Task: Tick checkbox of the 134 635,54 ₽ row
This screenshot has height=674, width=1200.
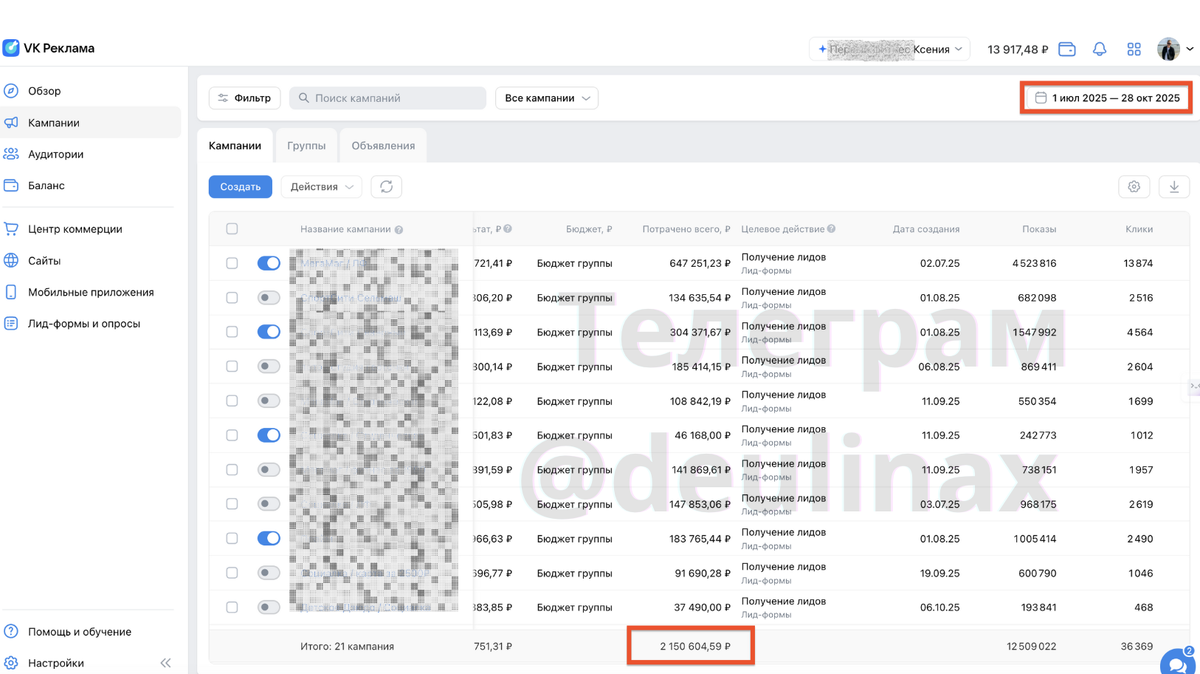Action: click(232, 298)
